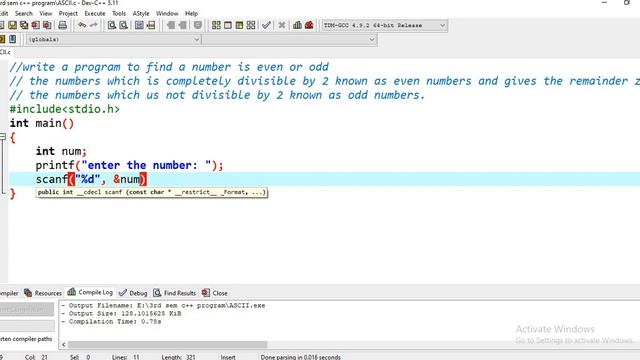Viewport: 640px width, 360px height.
Task: Open the empty member dropdown beside globals
Action: 289,40
